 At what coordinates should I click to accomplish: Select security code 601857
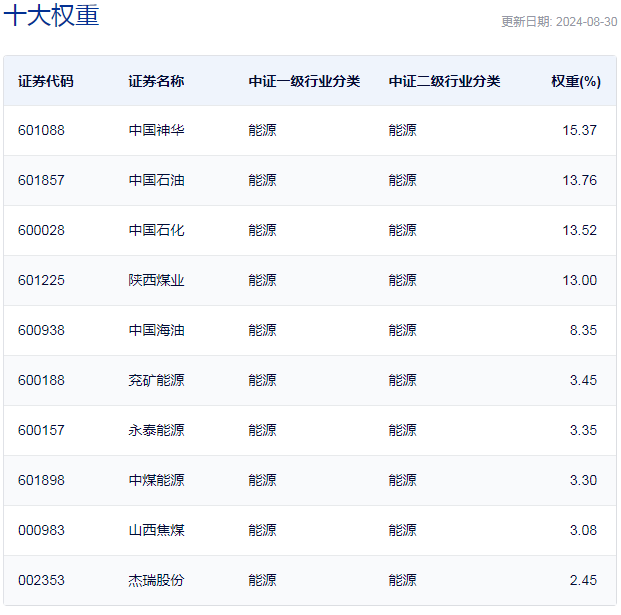click(x=41, y=180)
